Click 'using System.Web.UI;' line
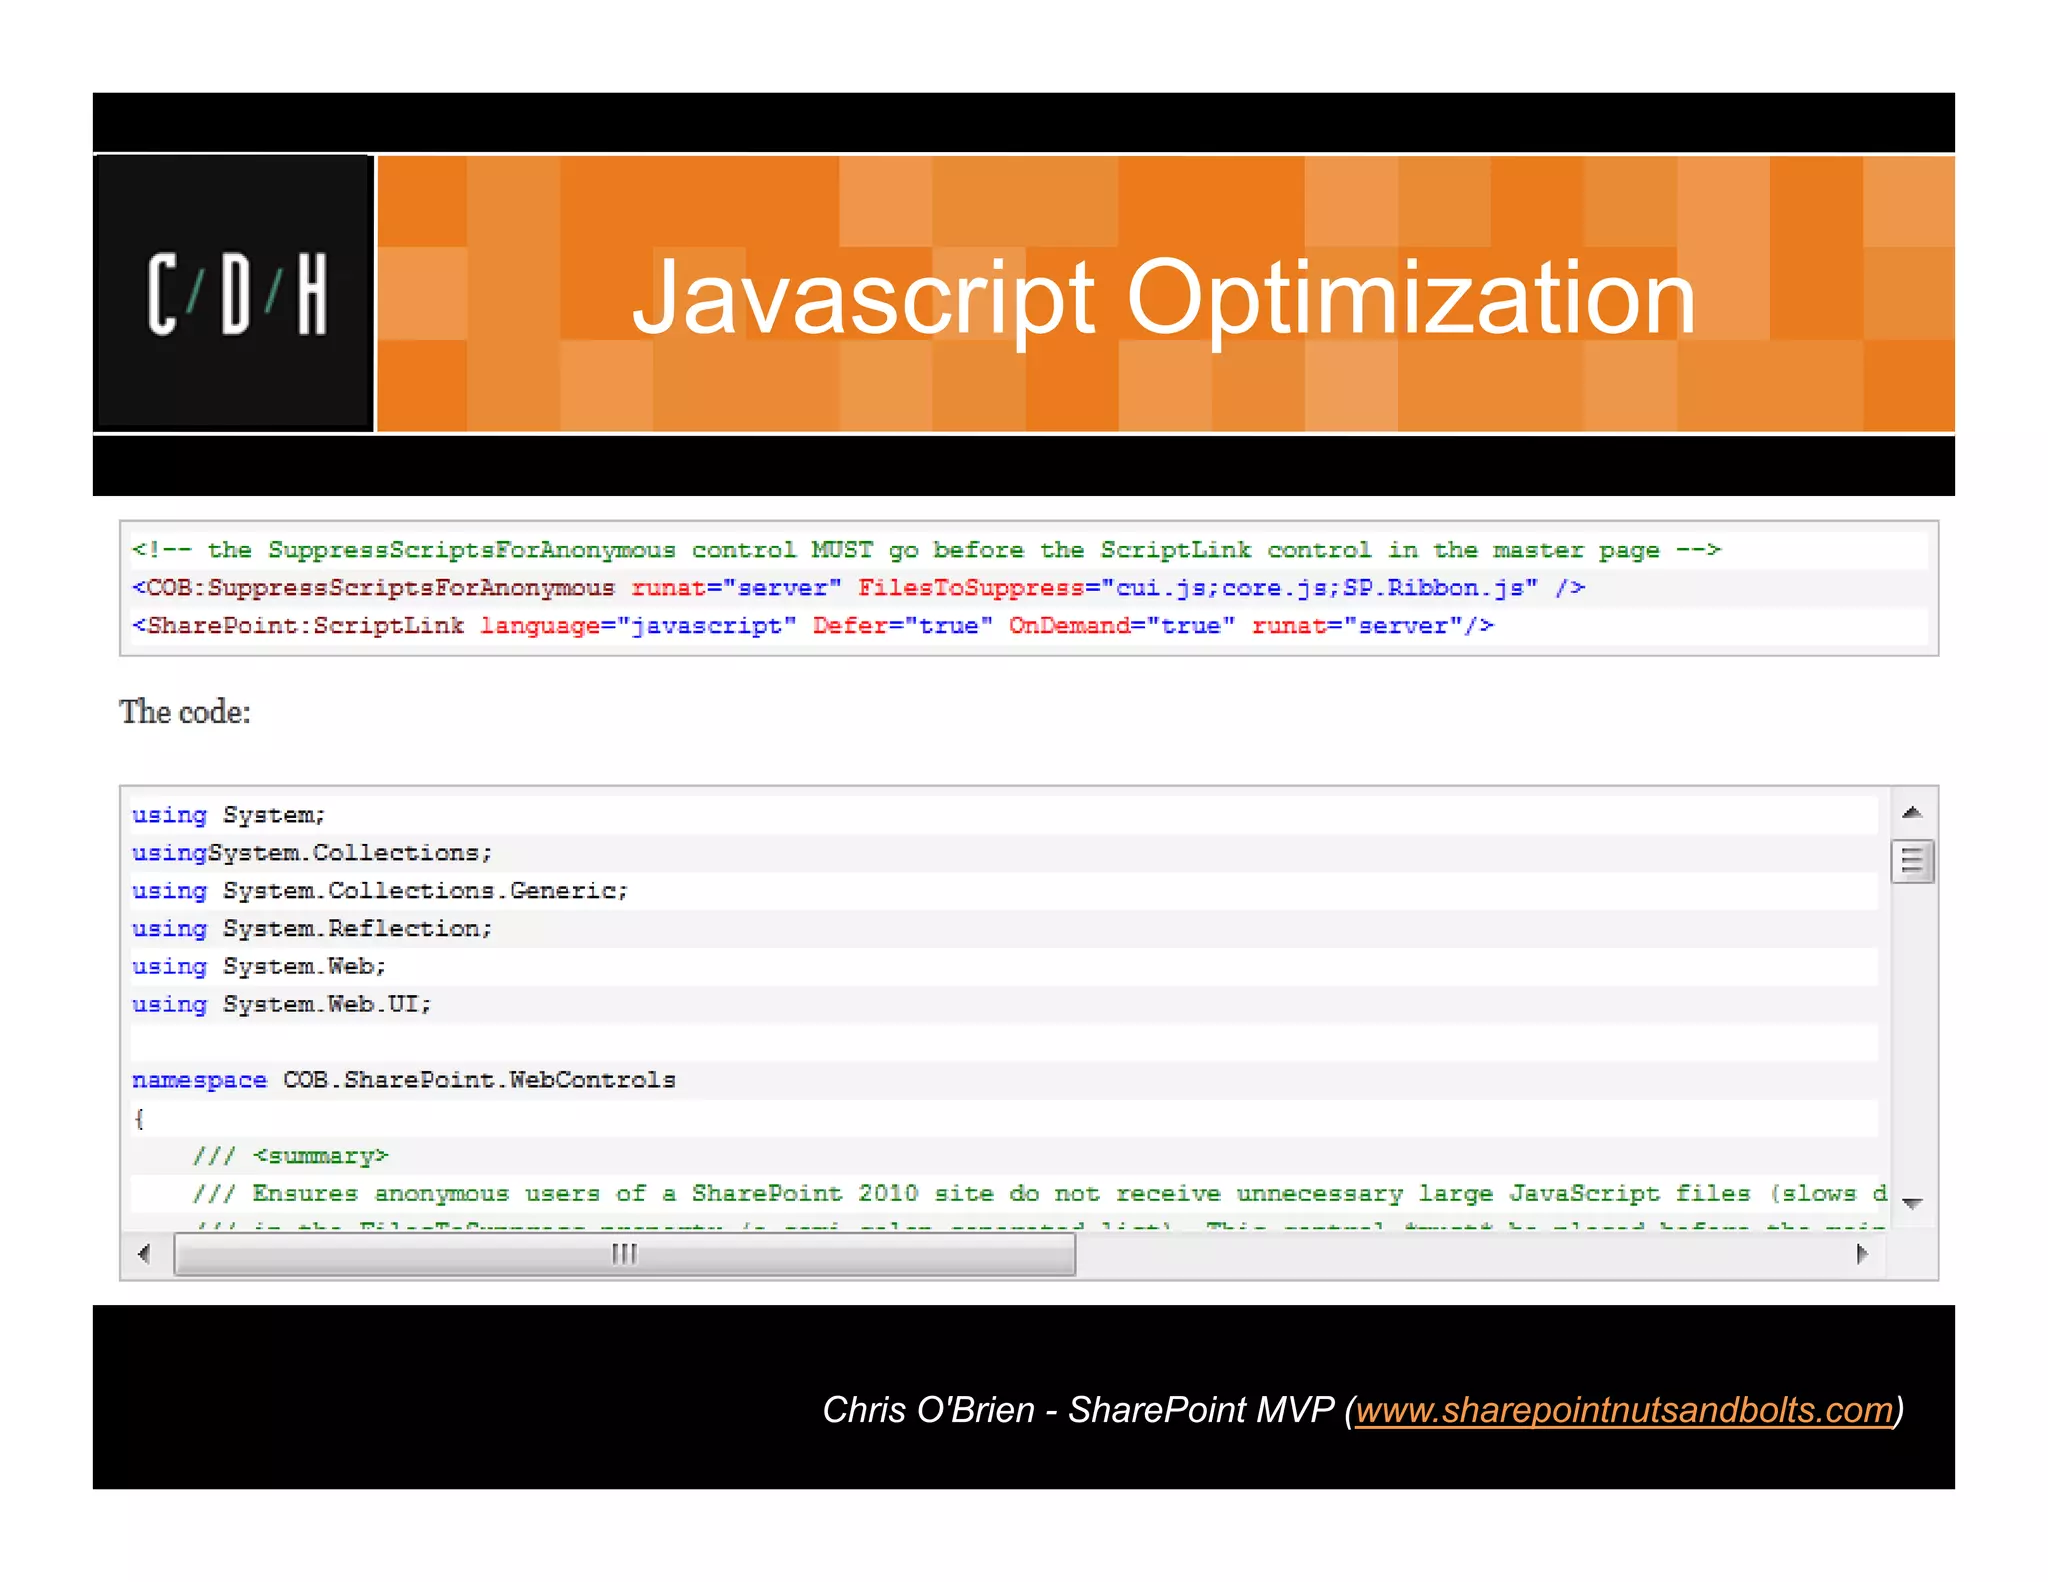Viewport: 2048px width, 1582px height. [282, 1005]
